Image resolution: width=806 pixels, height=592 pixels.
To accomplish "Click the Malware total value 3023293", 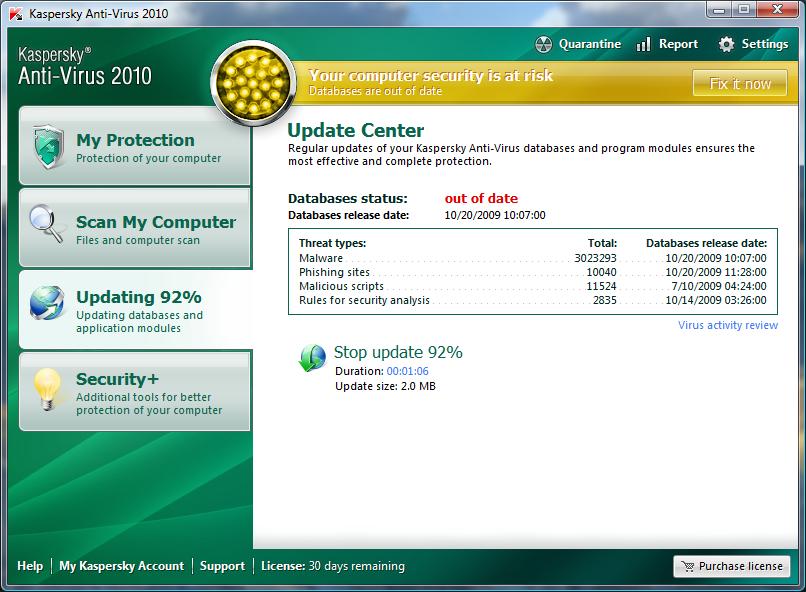I will coord(595,258).
